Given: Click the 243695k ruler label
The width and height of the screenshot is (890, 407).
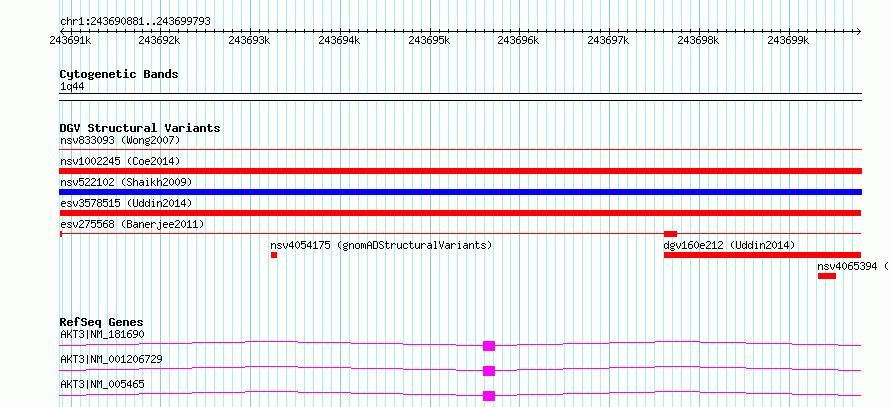Looking at the screenshot, I should pos(430,40).
